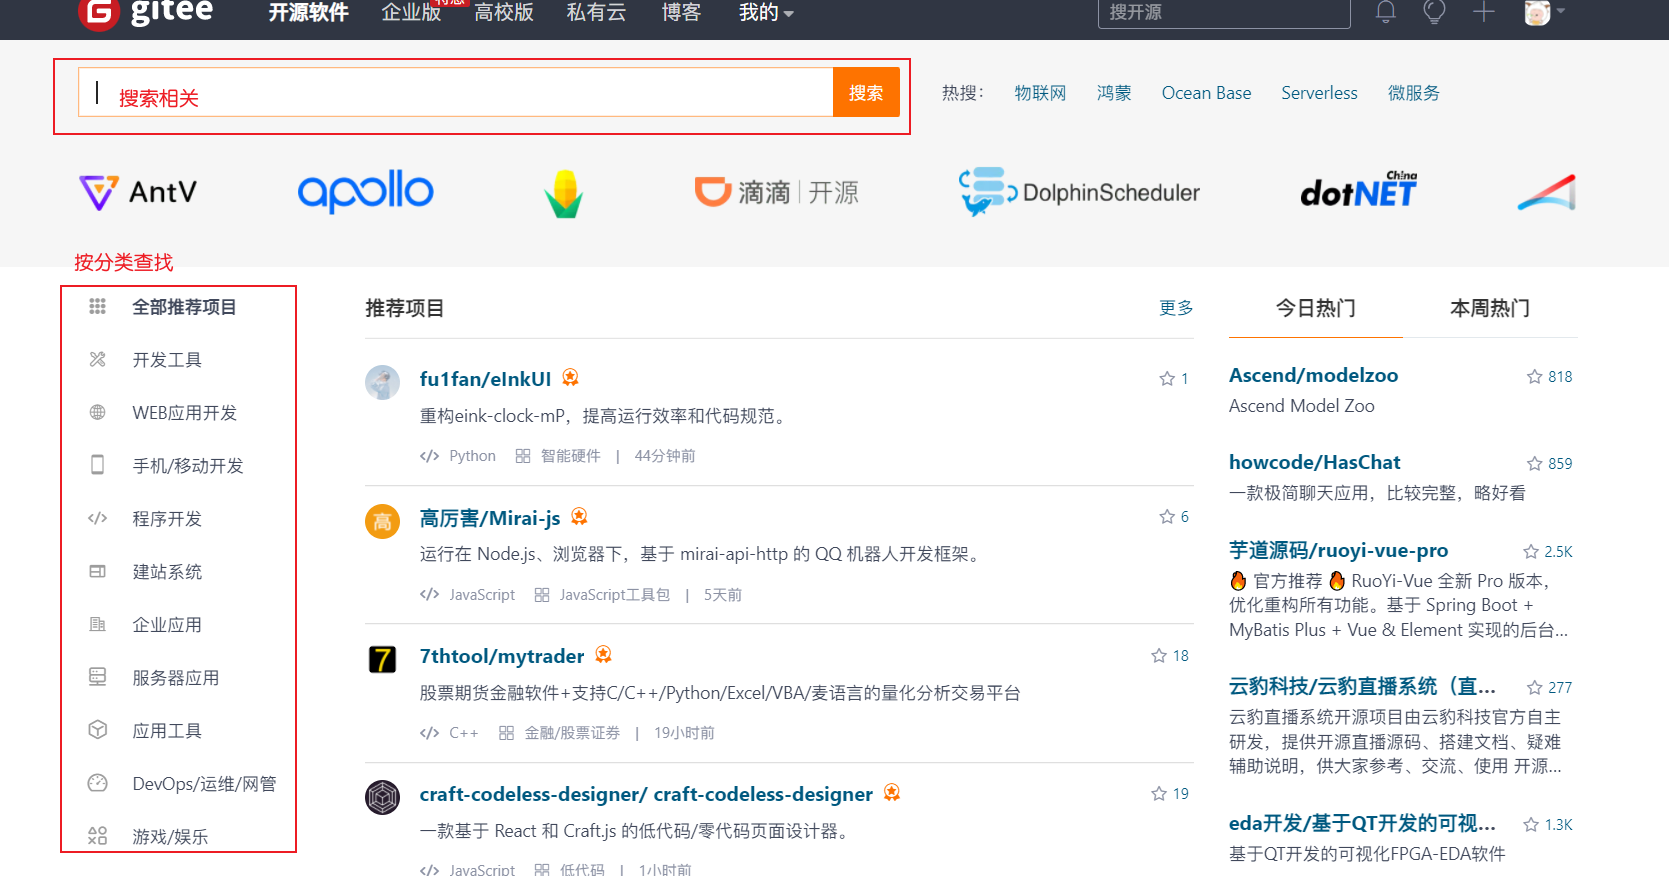1669x876 pixels.
Task: Go to 高校版 in top navigation
Action: click(503, 13)
